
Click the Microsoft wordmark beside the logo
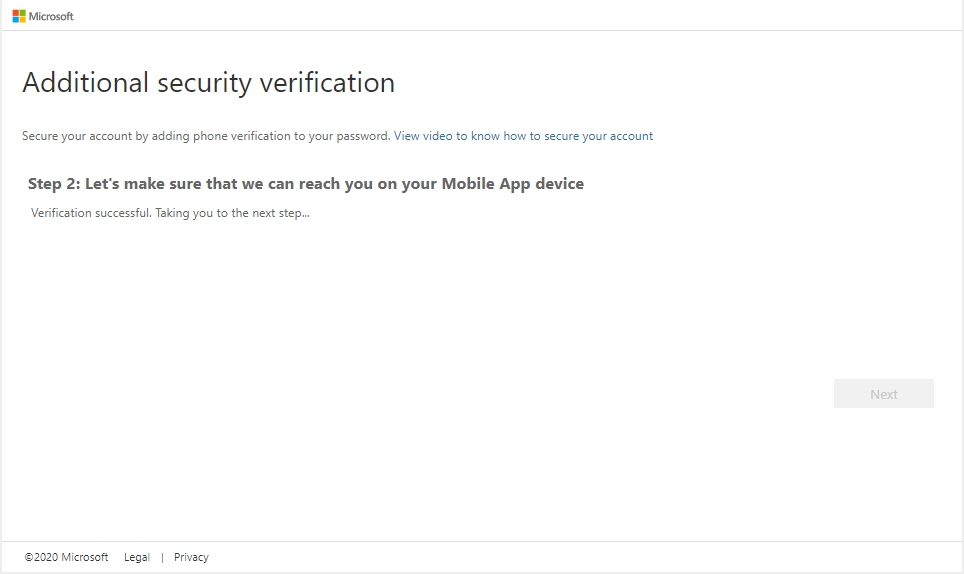tap(51, 17)
